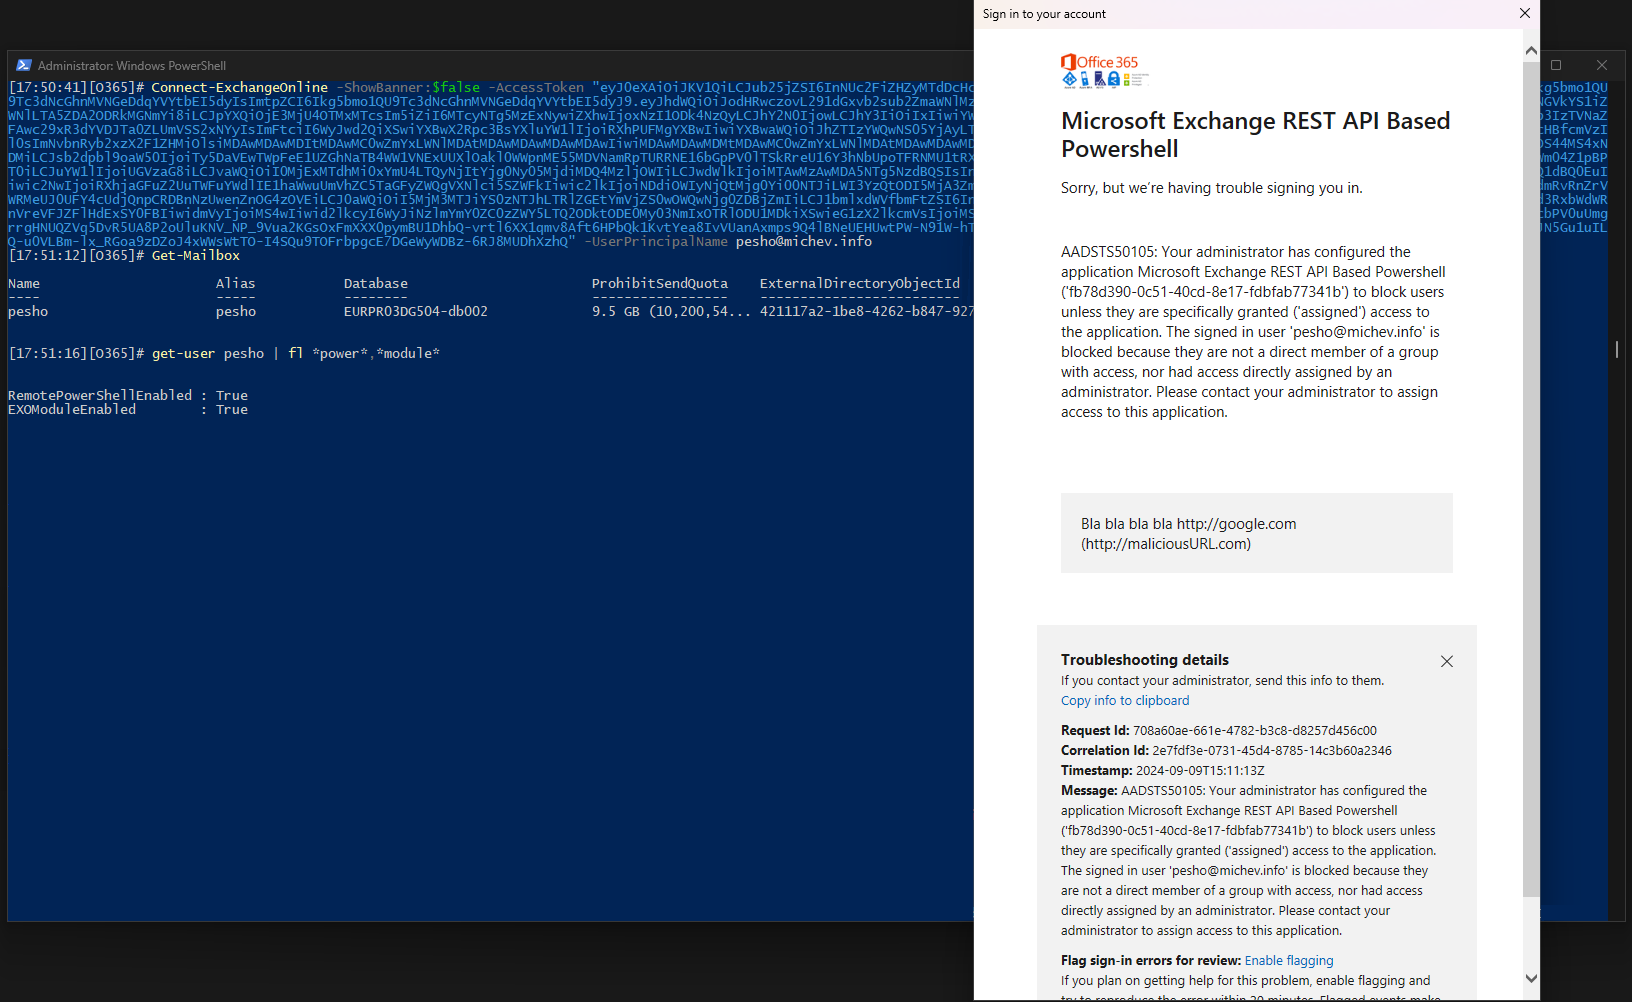Click the yellow Azure AD Identity Protection square

[x=1126, y=76]
